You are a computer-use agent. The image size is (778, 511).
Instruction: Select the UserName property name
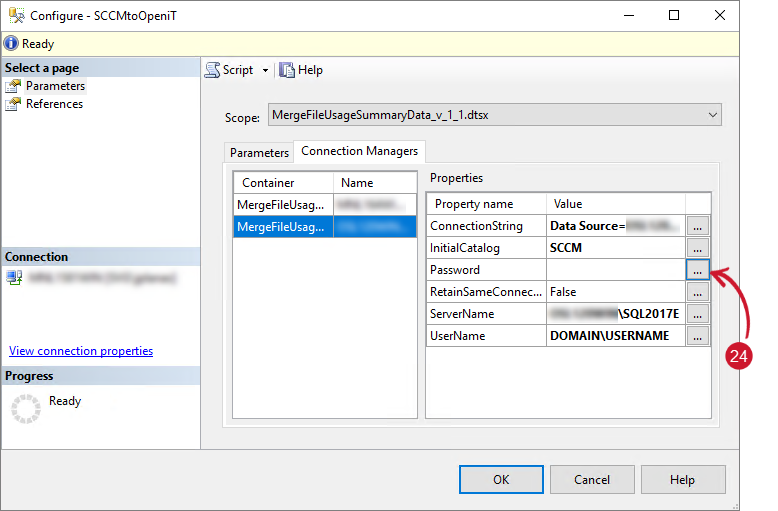[486, 336]
